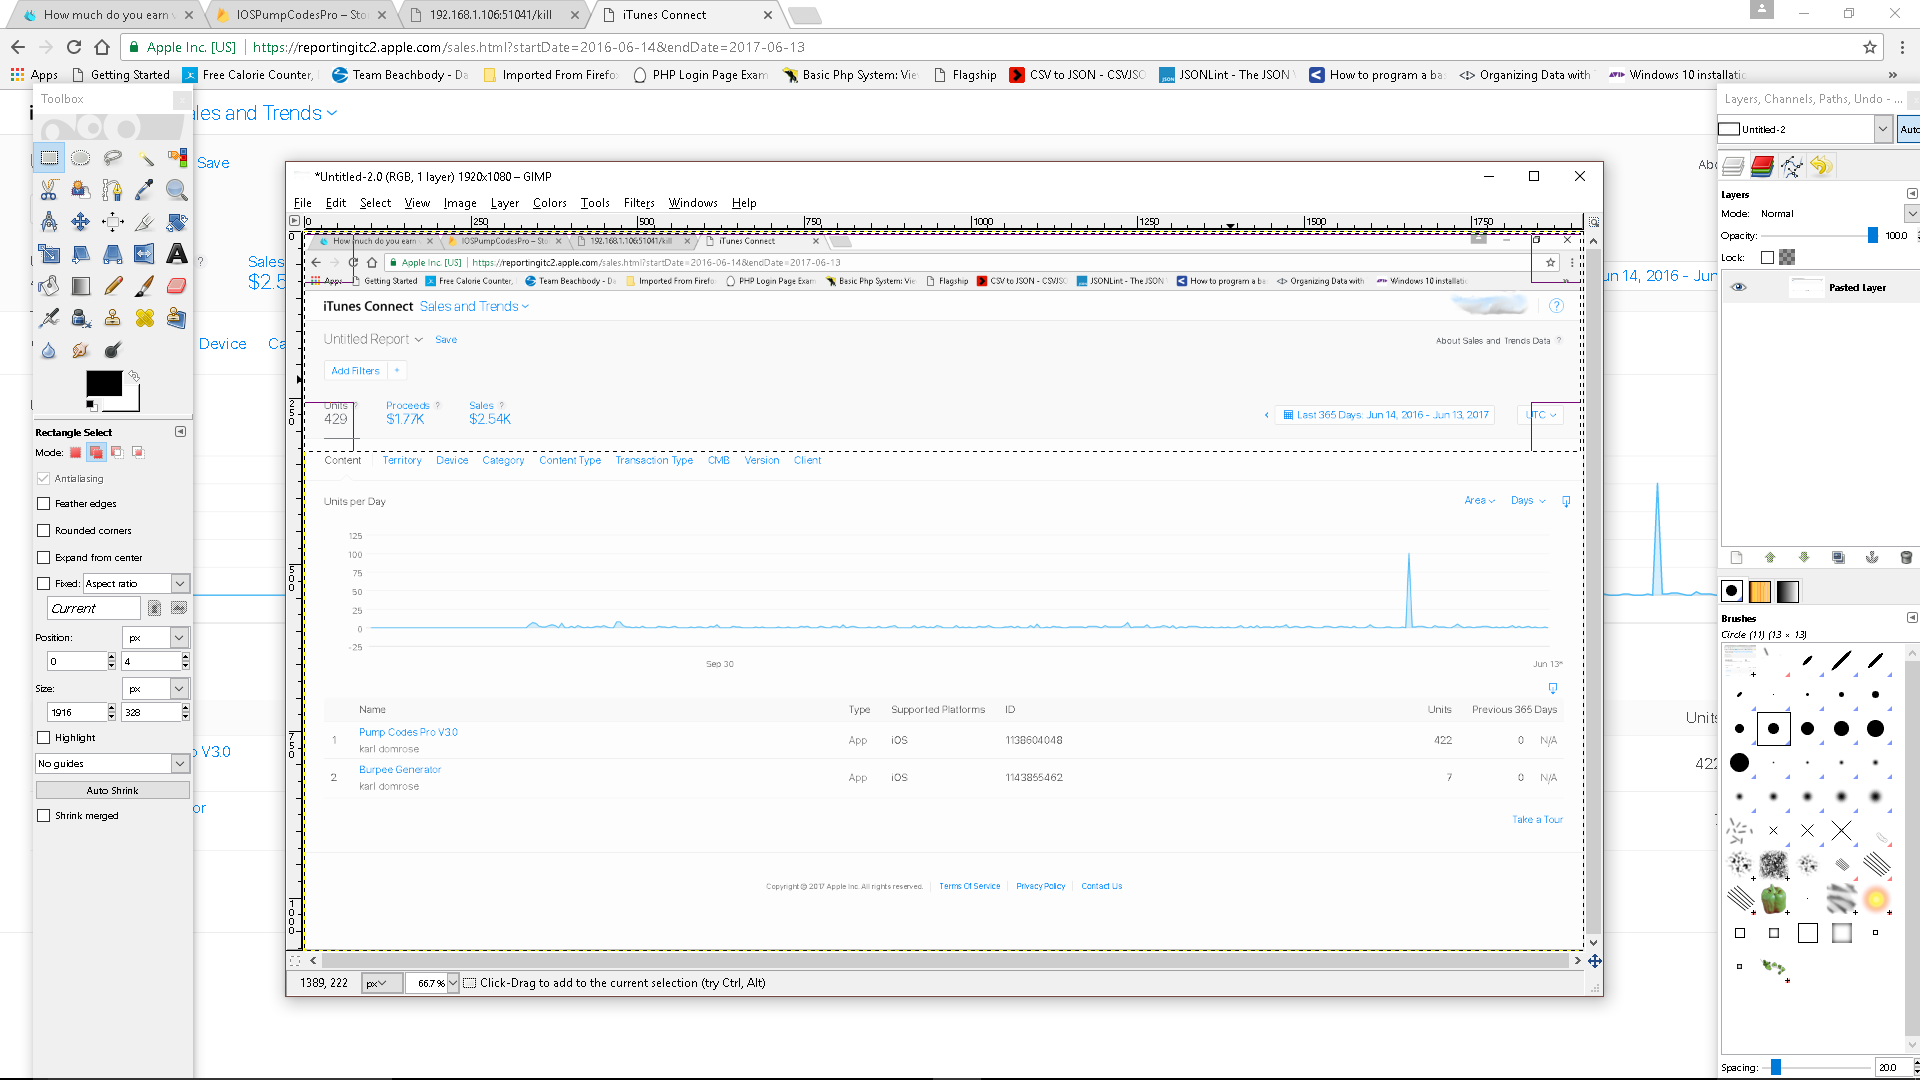Select the Paintbrush tool
The height and width of the screenshot is (1080, 1920).
pyautogui.click(x=145, y=286)
